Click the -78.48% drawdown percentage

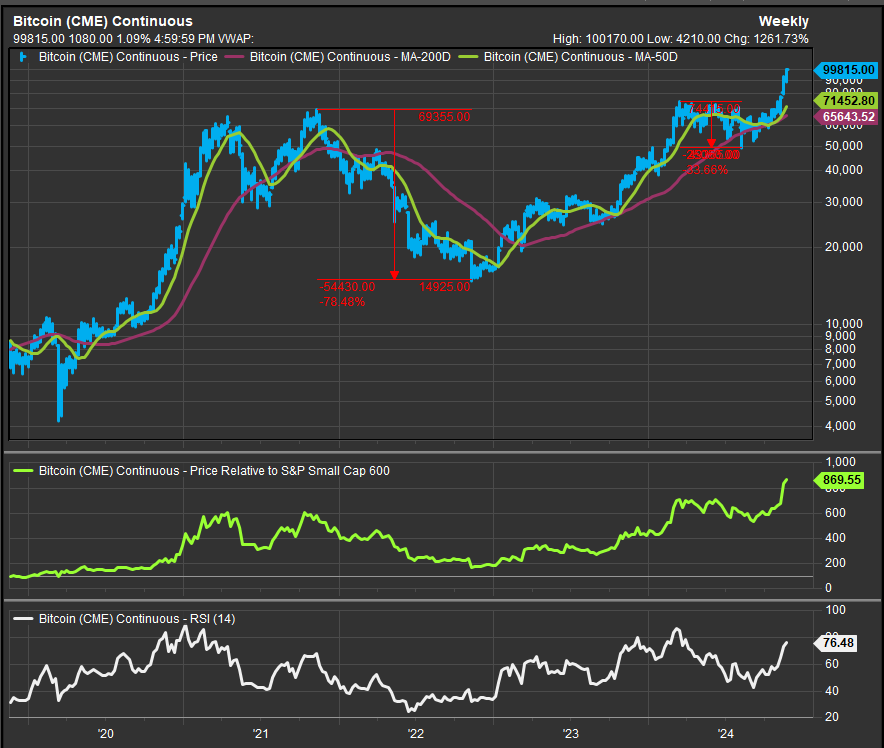[x=342, y=302]
